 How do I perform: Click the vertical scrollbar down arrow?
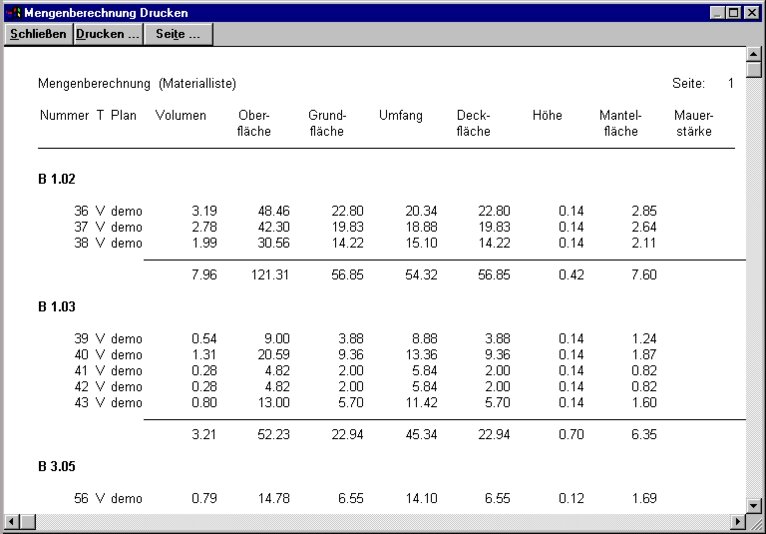click(754, 506)
